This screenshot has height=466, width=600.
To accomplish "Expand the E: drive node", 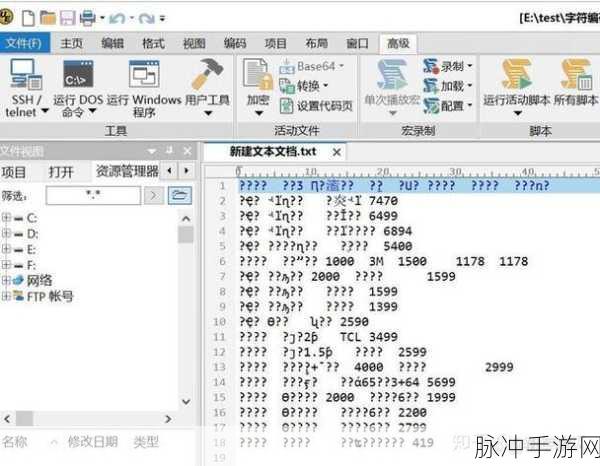I will (x=6, y=249).
